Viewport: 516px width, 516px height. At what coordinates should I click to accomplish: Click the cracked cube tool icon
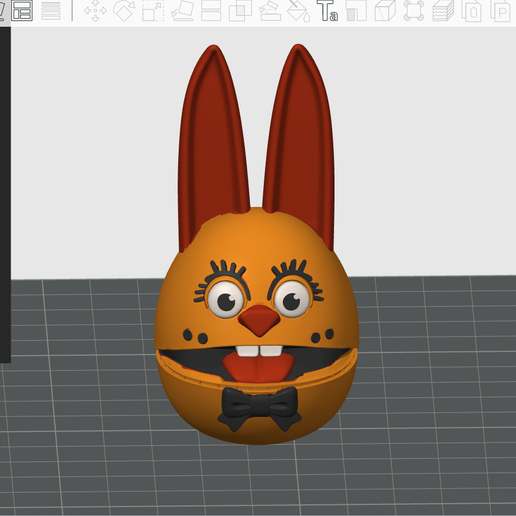385,11
